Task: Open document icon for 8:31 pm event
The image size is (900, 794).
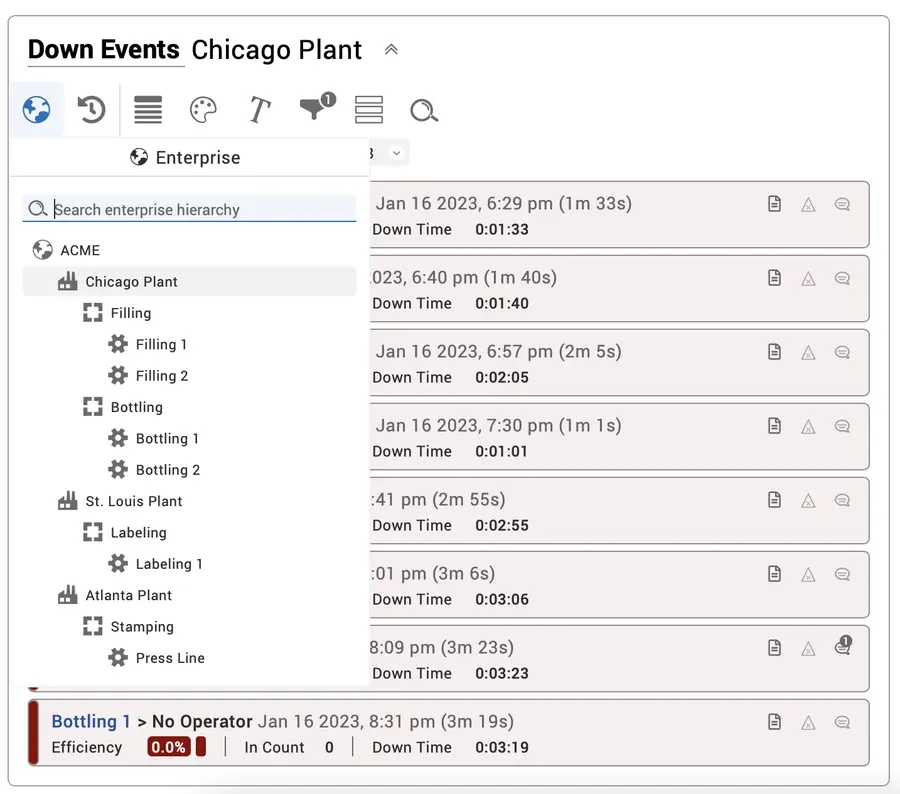Action: click(774, 722)
